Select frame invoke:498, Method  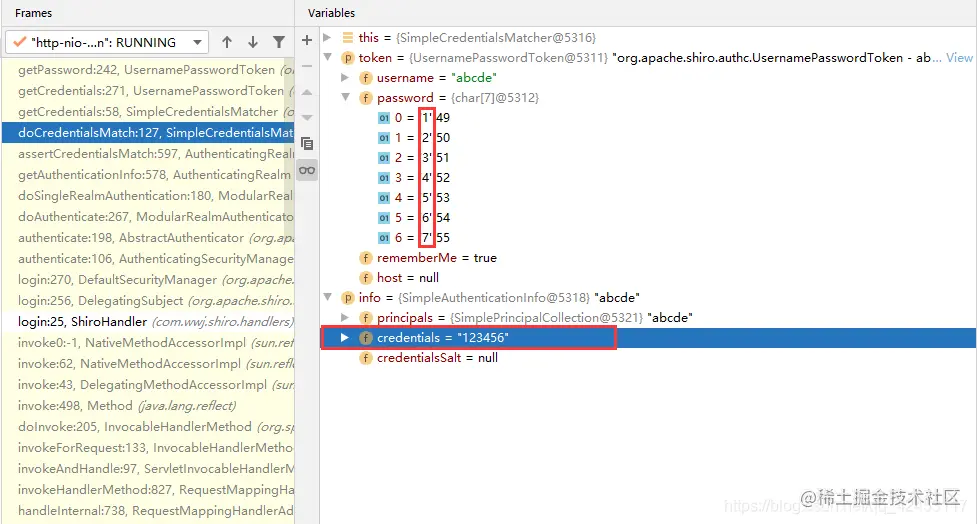click(x=148, y=406)
